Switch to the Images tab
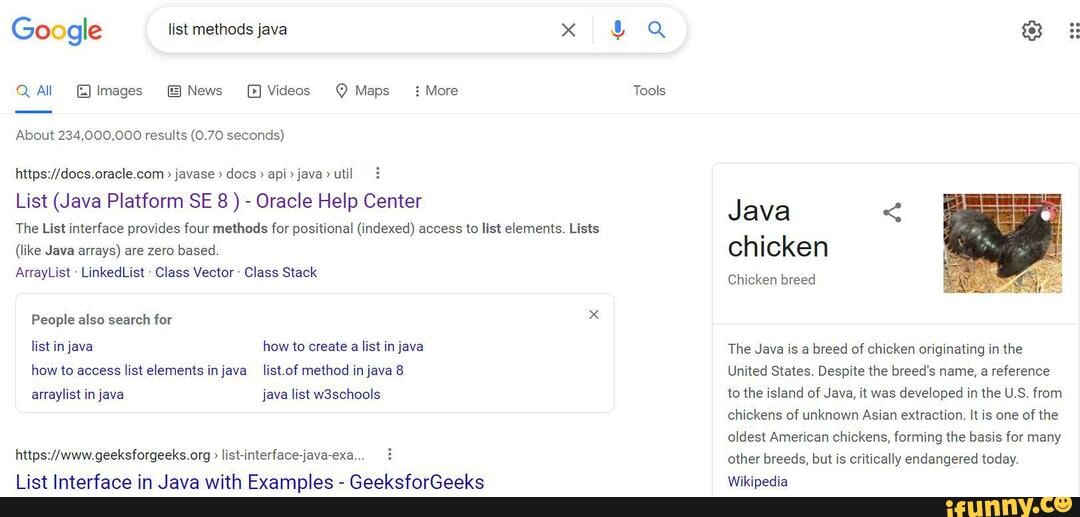 click(x=110, y=91)
